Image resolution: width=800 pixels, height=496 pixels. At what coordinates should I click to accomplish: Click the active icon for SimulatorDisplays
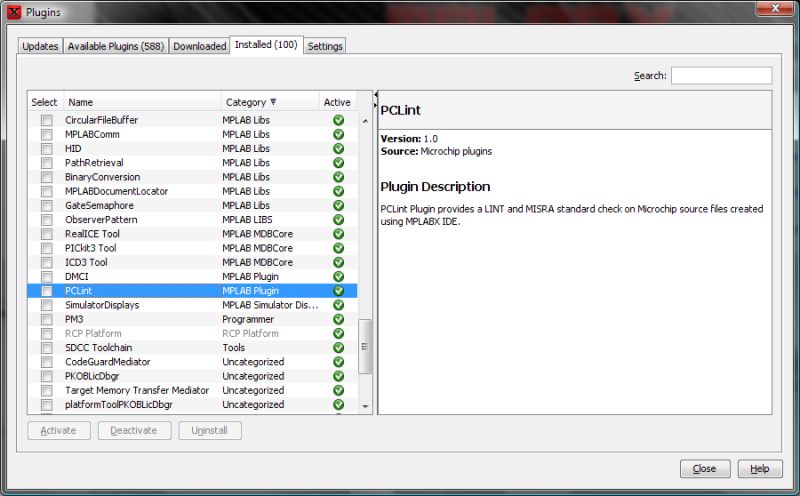pos(338,305)
